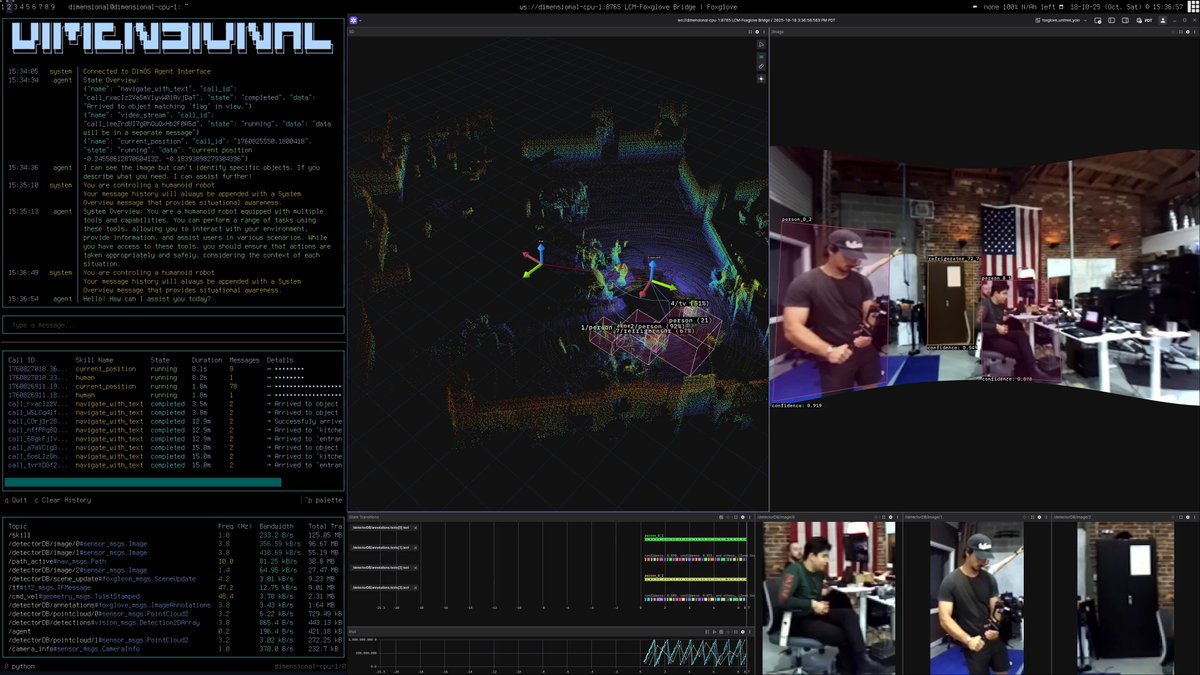Open the PDT timezone selector
The width and height of the screenshot is (1200, 675).
(x=1147, y=20)
